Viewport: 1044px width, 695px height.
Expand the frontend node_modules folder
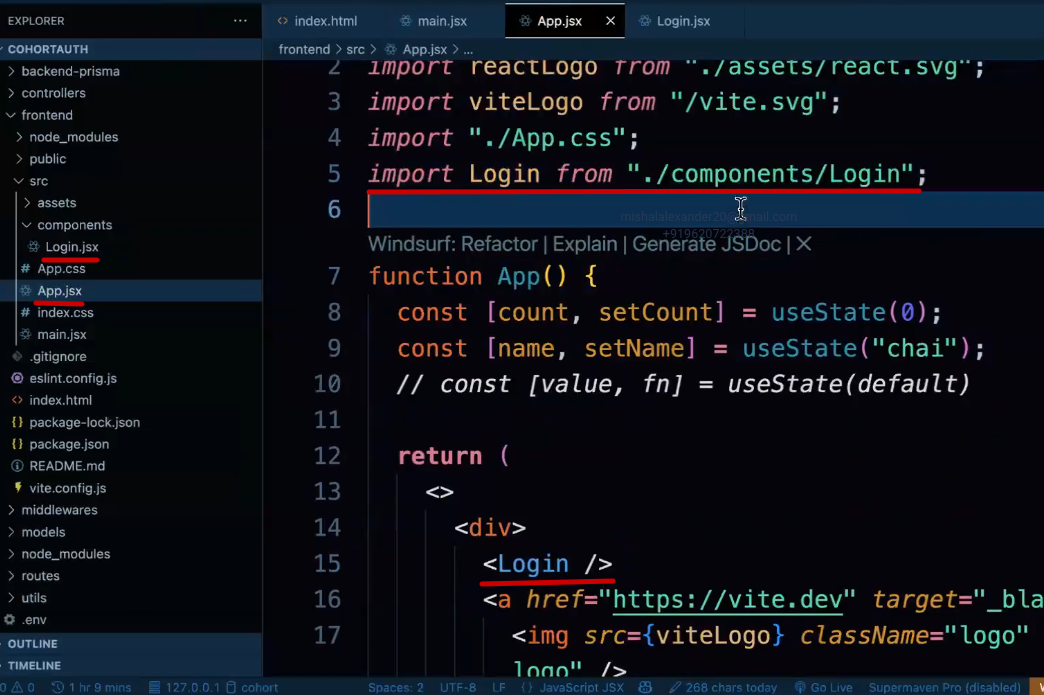(x=73, y=137)
